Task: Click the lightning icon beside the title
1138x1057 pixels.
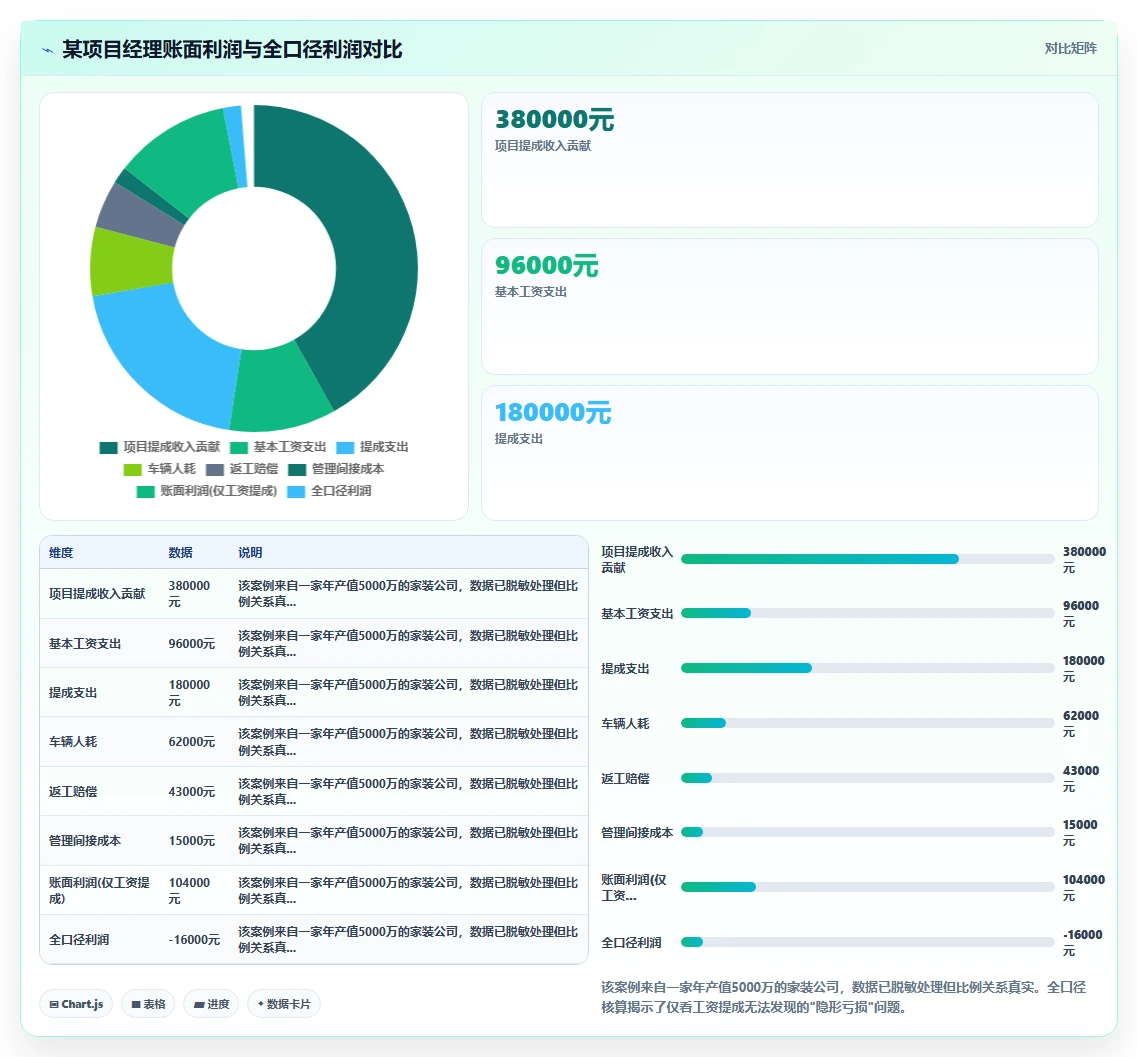Action: click(47, 50)
